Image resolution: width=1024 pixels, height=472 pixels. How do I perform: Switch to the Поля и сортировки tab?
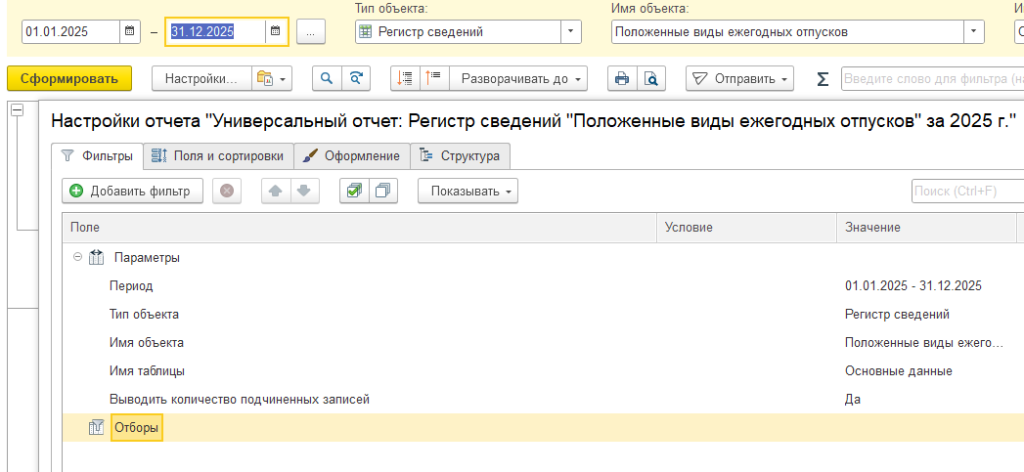[x=218, y=156]
